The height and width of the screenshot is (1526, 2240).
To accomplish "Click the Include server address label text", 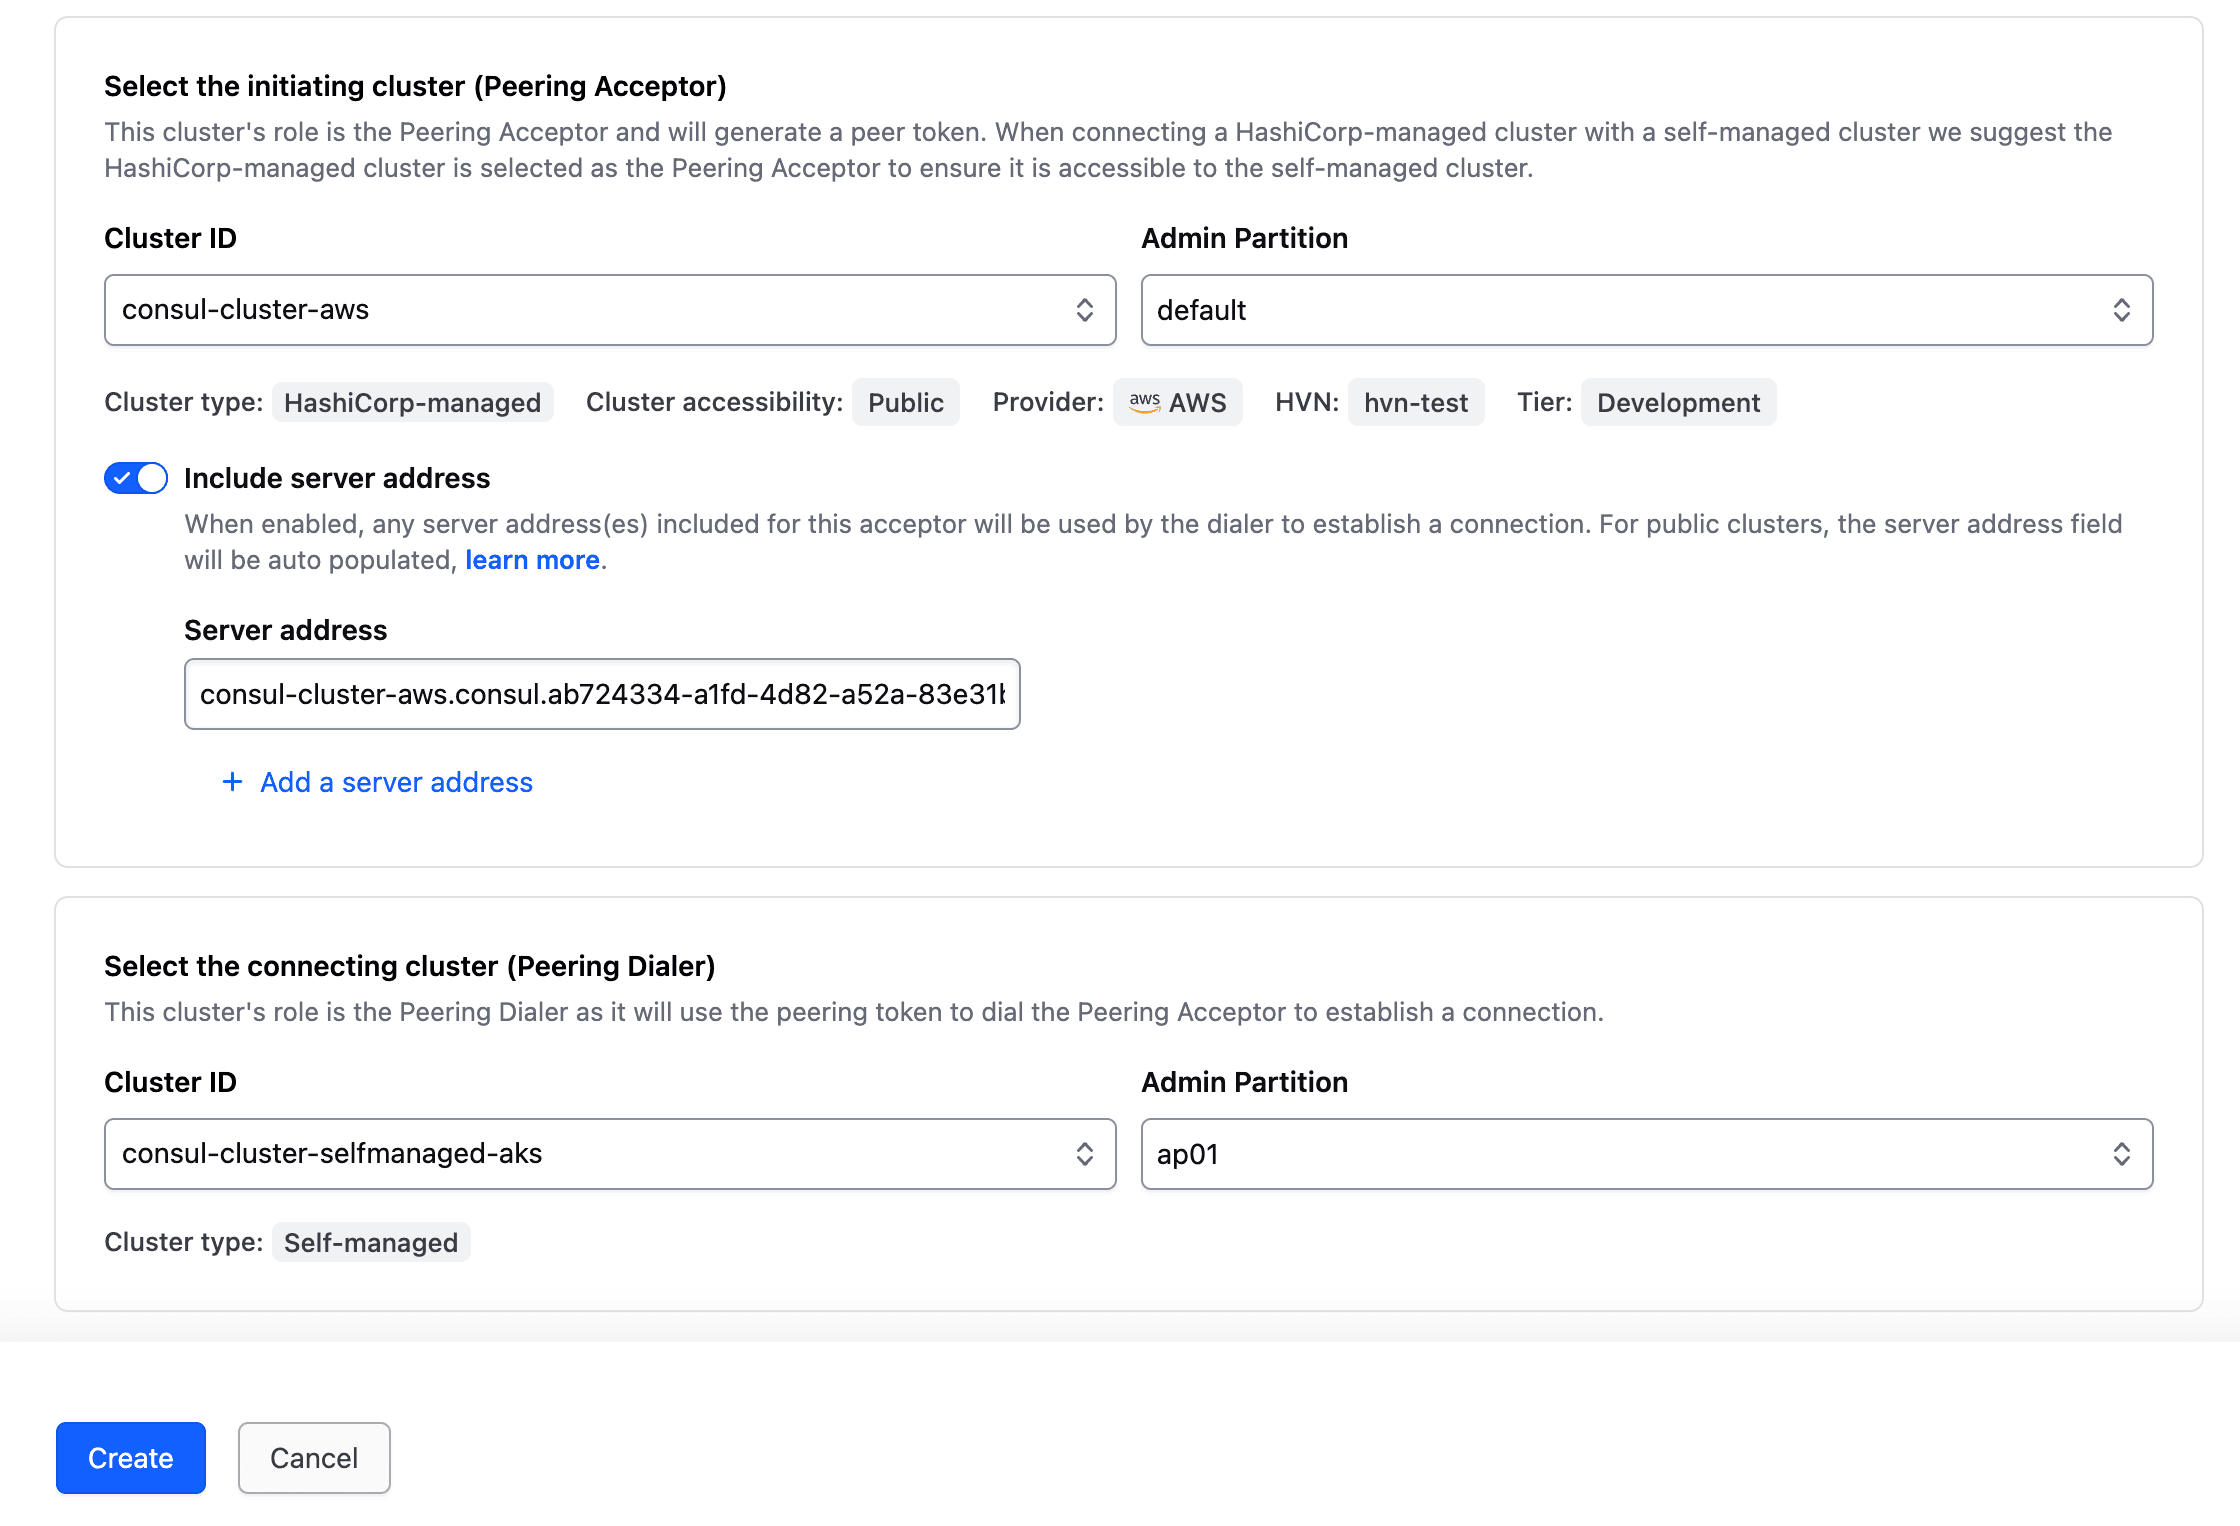I will coord(337,478).
